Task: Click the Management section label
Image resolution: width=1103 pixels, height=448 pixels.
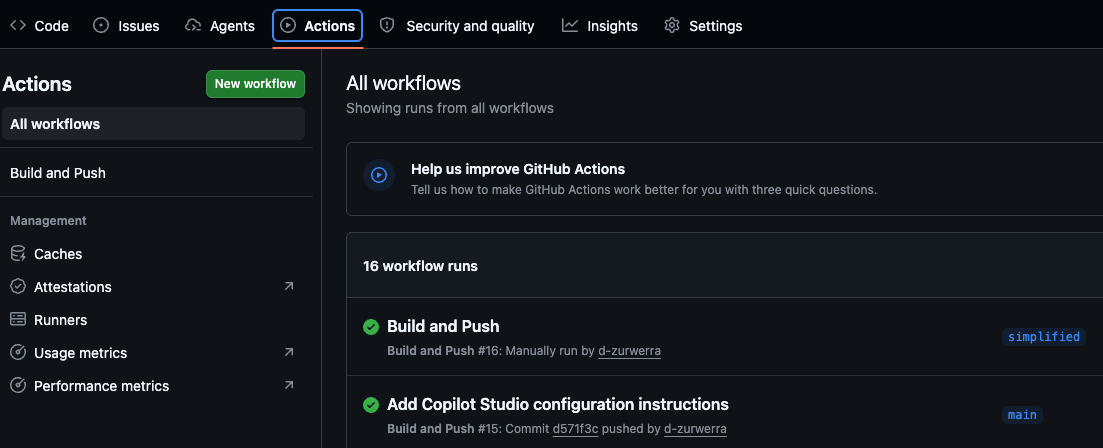Action: pos(49,221)
